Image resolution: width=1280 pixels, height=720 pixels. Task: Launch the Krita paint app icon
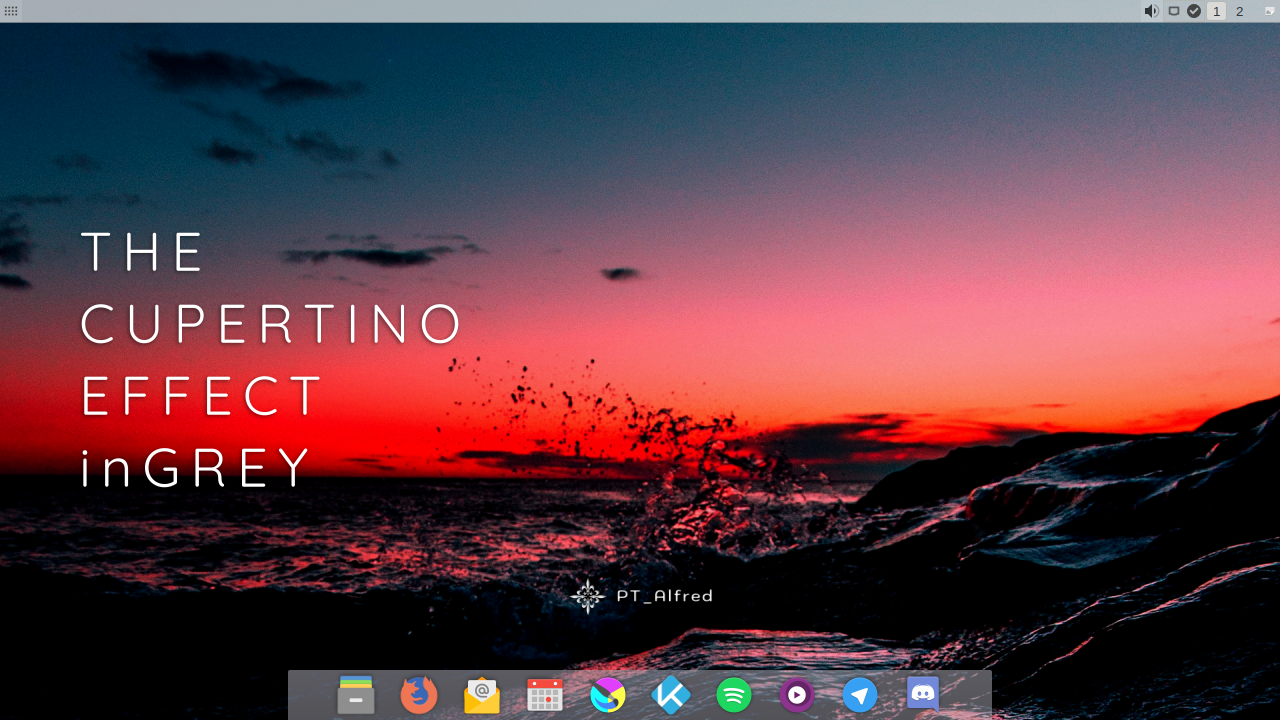[608, 695]
